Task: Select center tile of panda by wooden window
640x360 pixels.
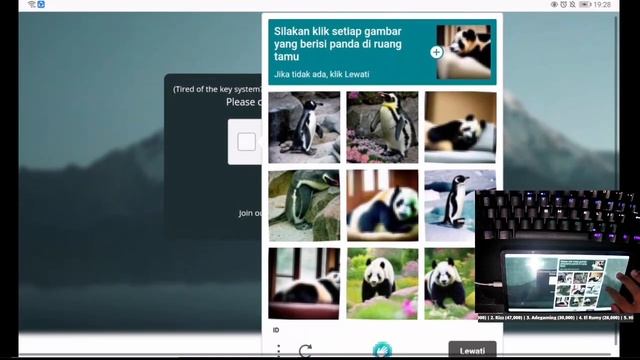Action: click(382, 205)
